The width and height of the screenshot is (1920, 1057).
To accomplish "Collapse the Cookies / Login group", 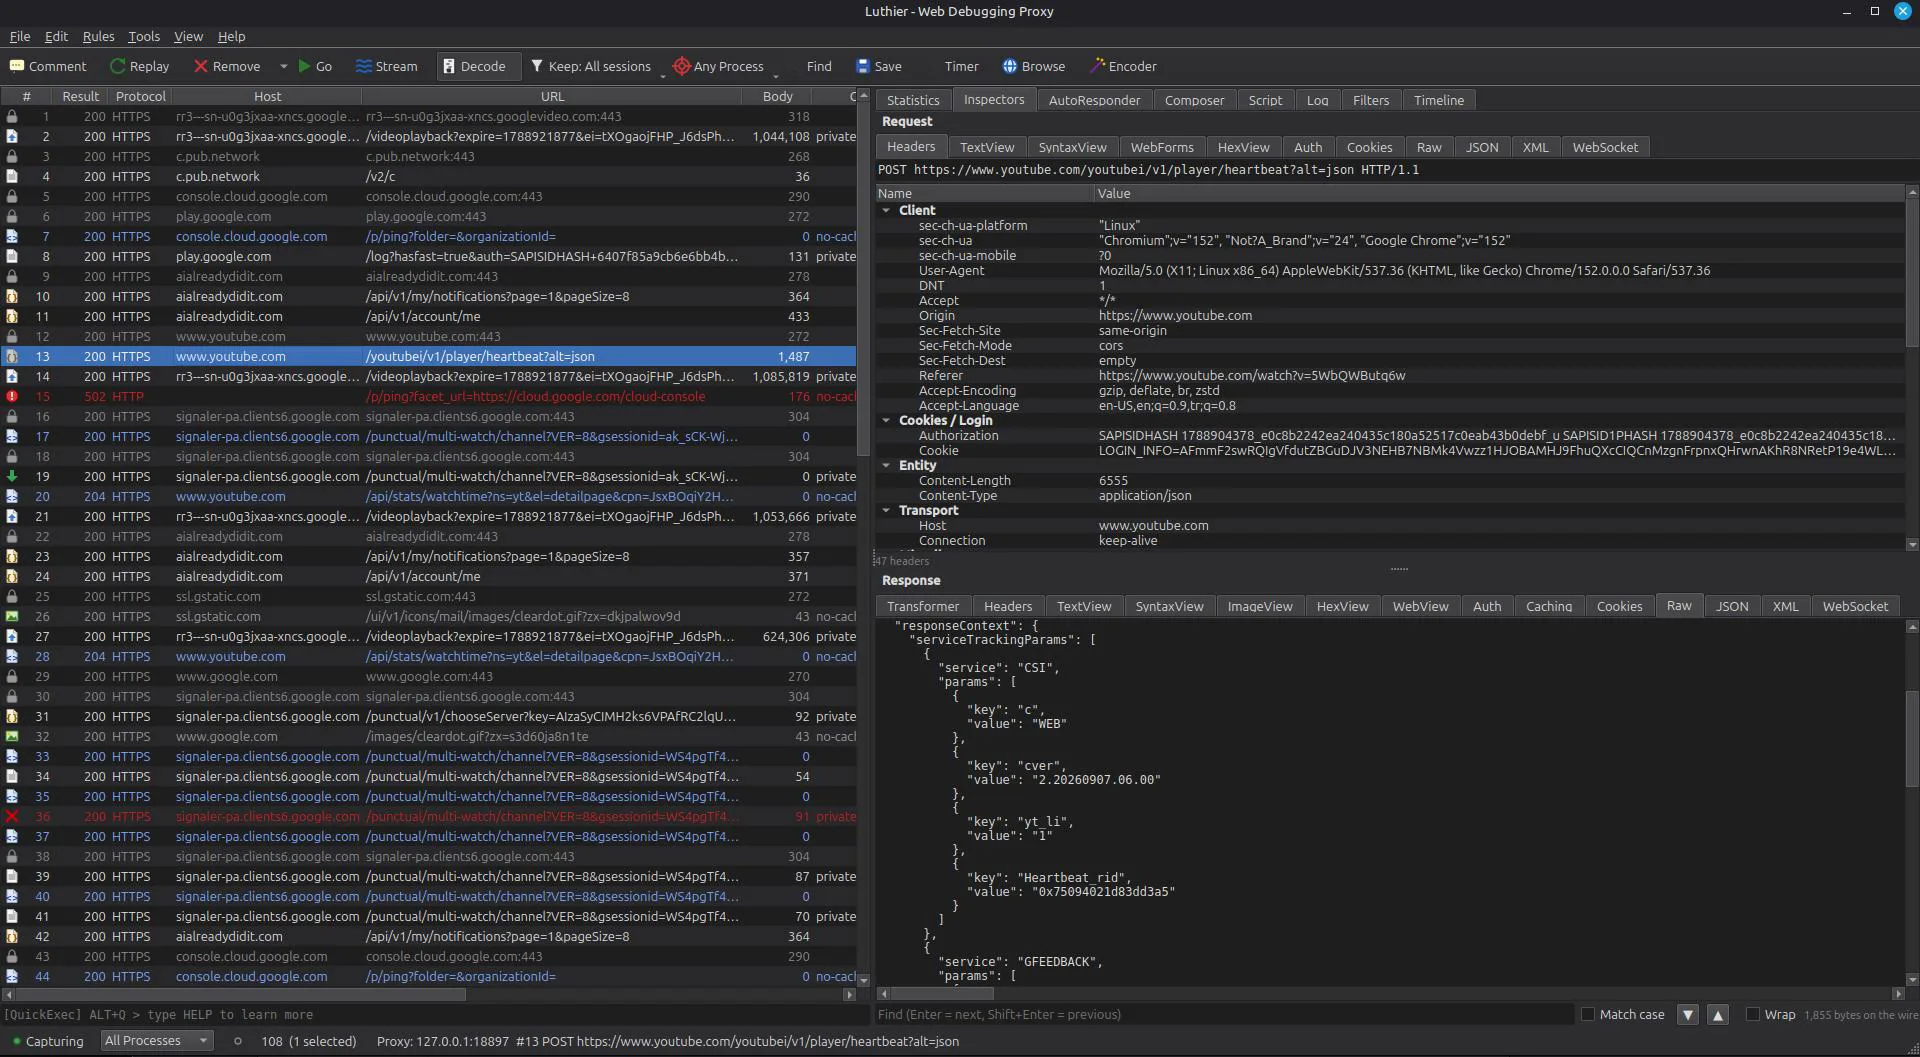I will pos(886,420).
